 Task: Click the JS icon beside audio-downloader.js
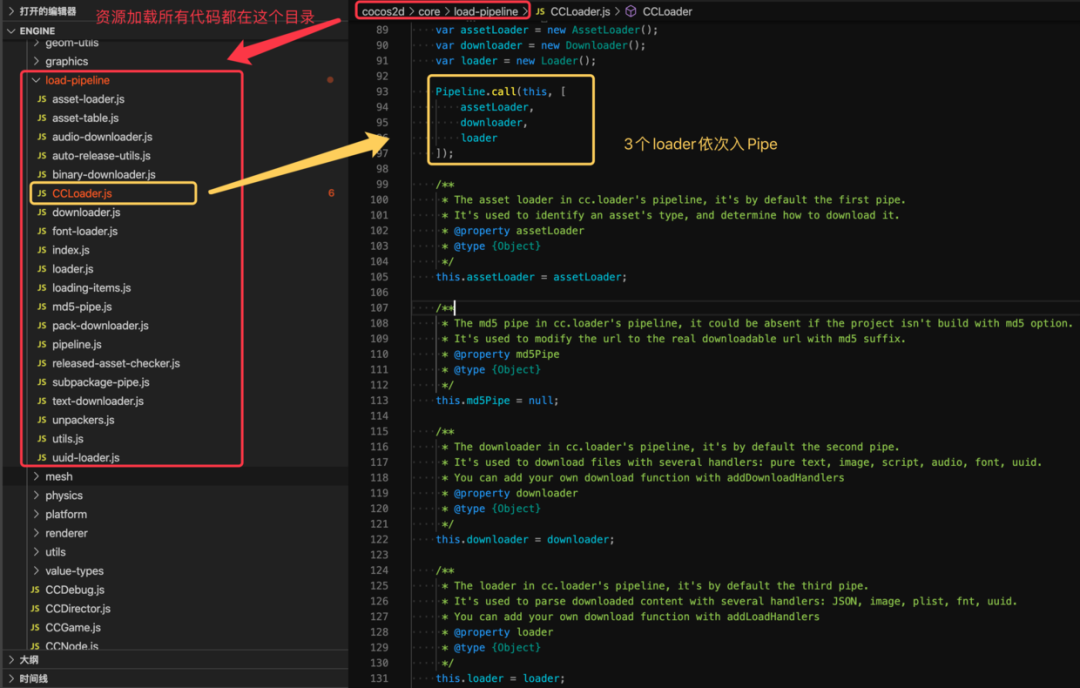[42, 137]
